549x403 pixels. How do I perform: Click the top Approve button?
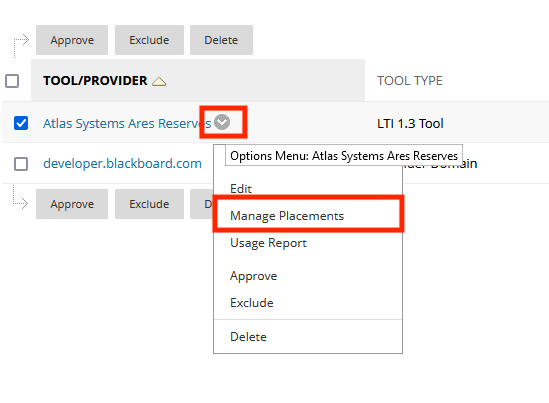pos(72,40)
